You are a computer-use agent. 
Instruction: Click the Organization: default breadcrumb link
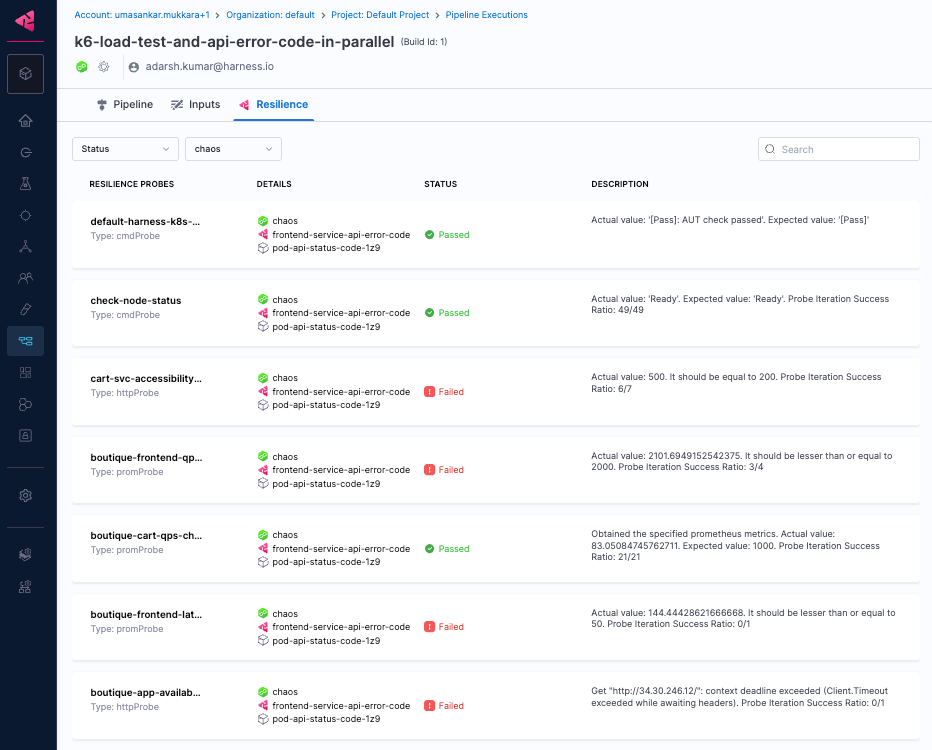pos(270,15)
